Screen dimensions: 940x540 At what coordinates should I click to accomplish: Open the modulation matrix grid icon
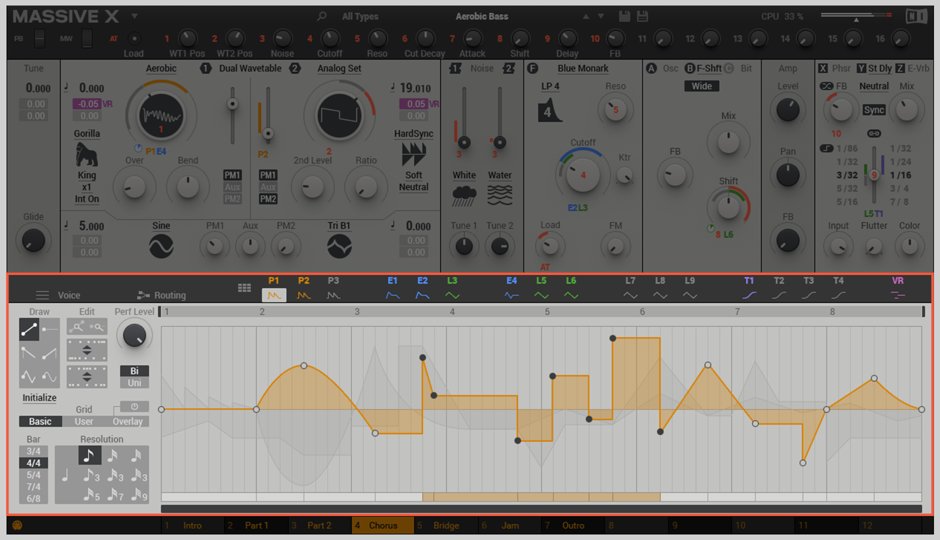(x=244, y=288)
